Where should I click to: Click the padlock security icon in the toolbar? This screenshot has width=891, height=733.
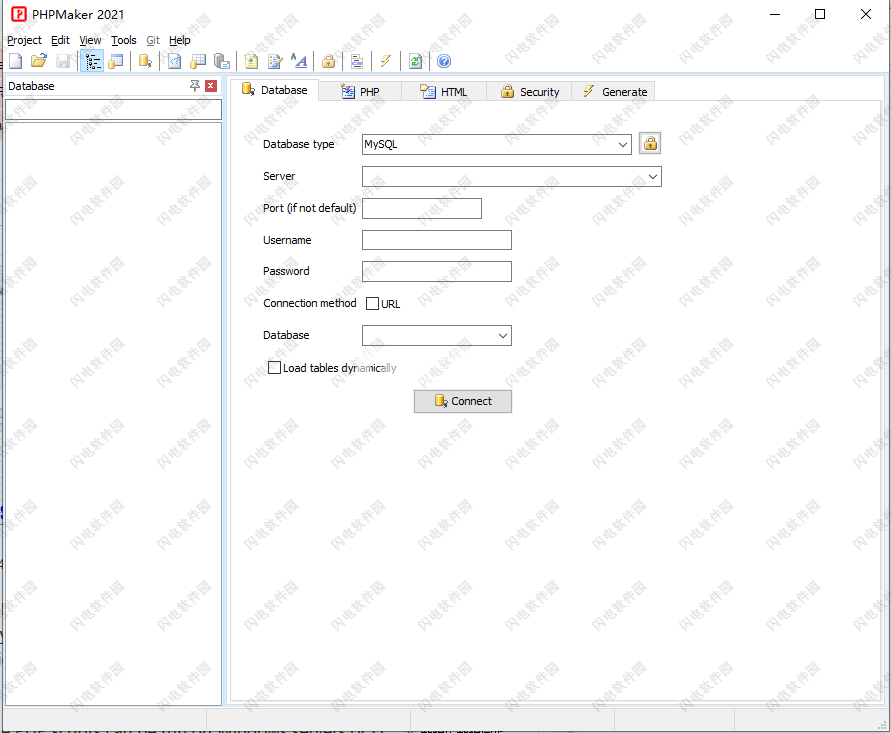point(328,61)
